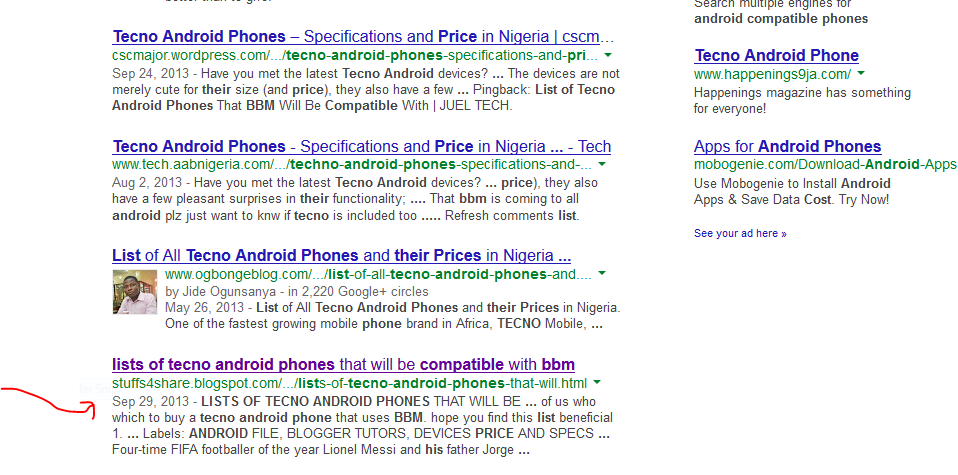Viewport: 958px width, 475px height.
Task: Click the www.ogbongeblog.com green URL
Action: click(378, 274)
